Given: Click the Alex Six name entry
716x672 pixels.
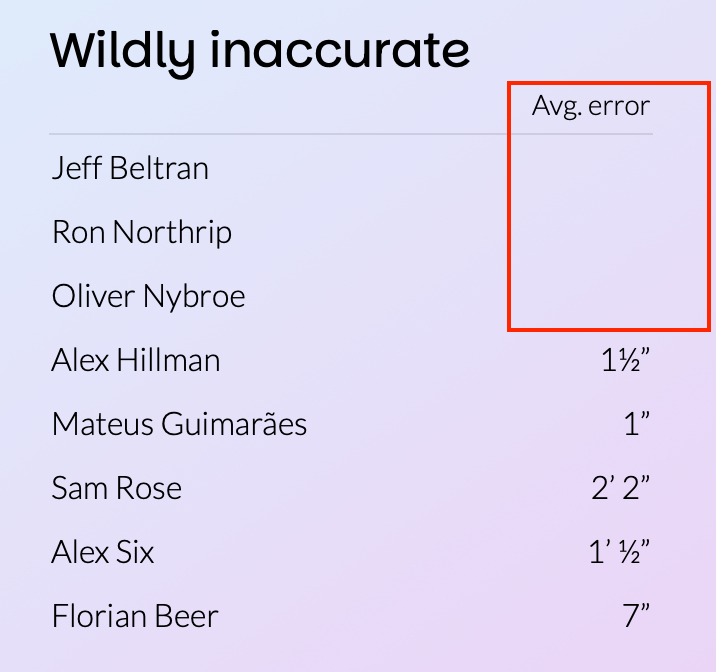Looking at the screenshot, I should coord(103,552).
